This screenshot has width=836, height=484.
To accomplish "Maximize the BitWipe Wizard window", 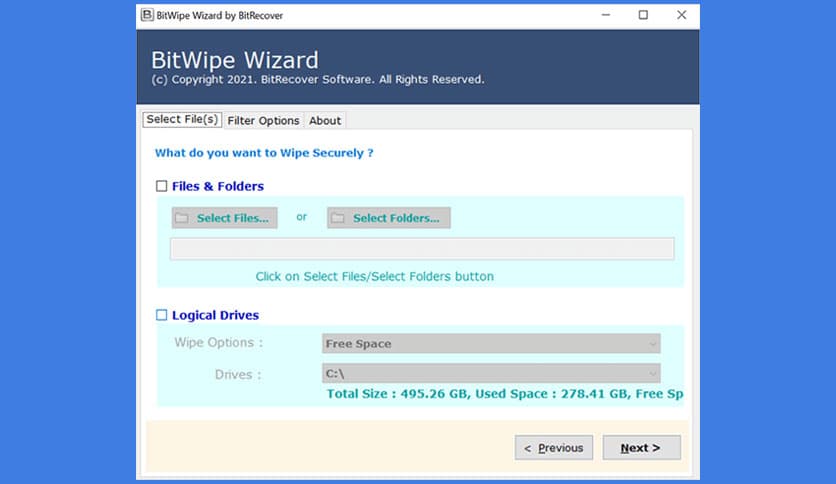I will [x=644, y=15].
